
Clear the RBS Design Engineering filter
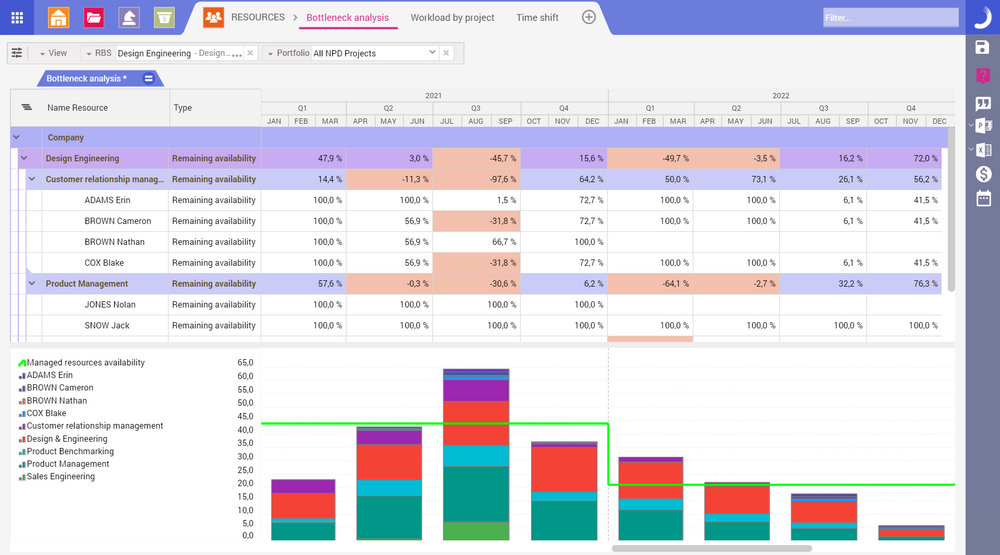click(x=250, y=53)
